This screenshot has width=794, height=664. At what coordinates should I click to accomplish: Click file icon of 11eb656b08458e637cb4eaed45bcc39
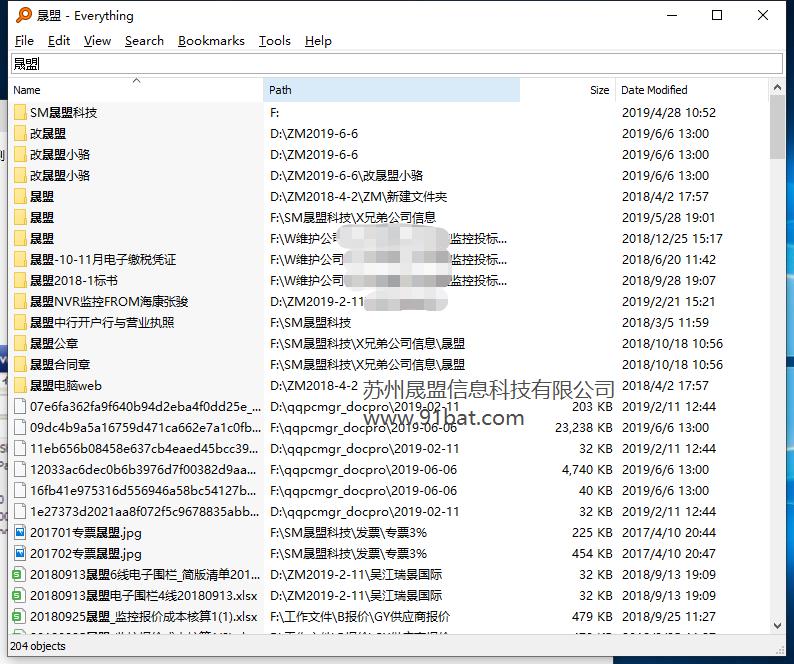[x=20, y=449]
